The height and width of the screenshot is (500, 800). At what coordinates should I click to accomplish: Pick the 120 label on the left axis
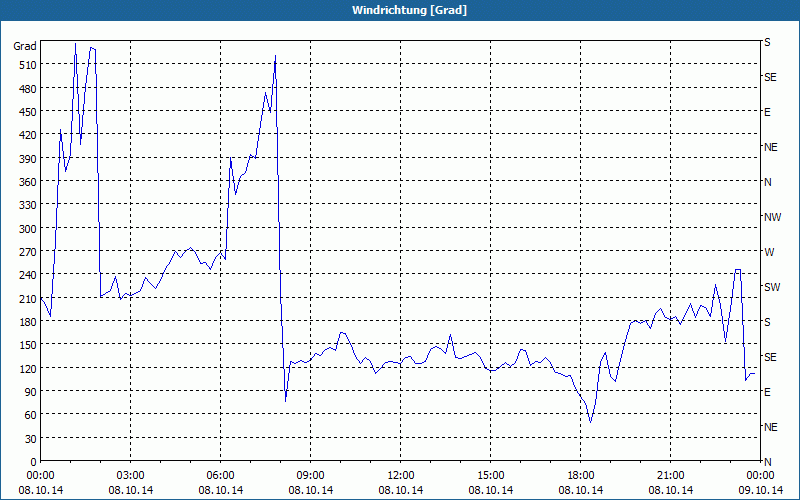28,368
